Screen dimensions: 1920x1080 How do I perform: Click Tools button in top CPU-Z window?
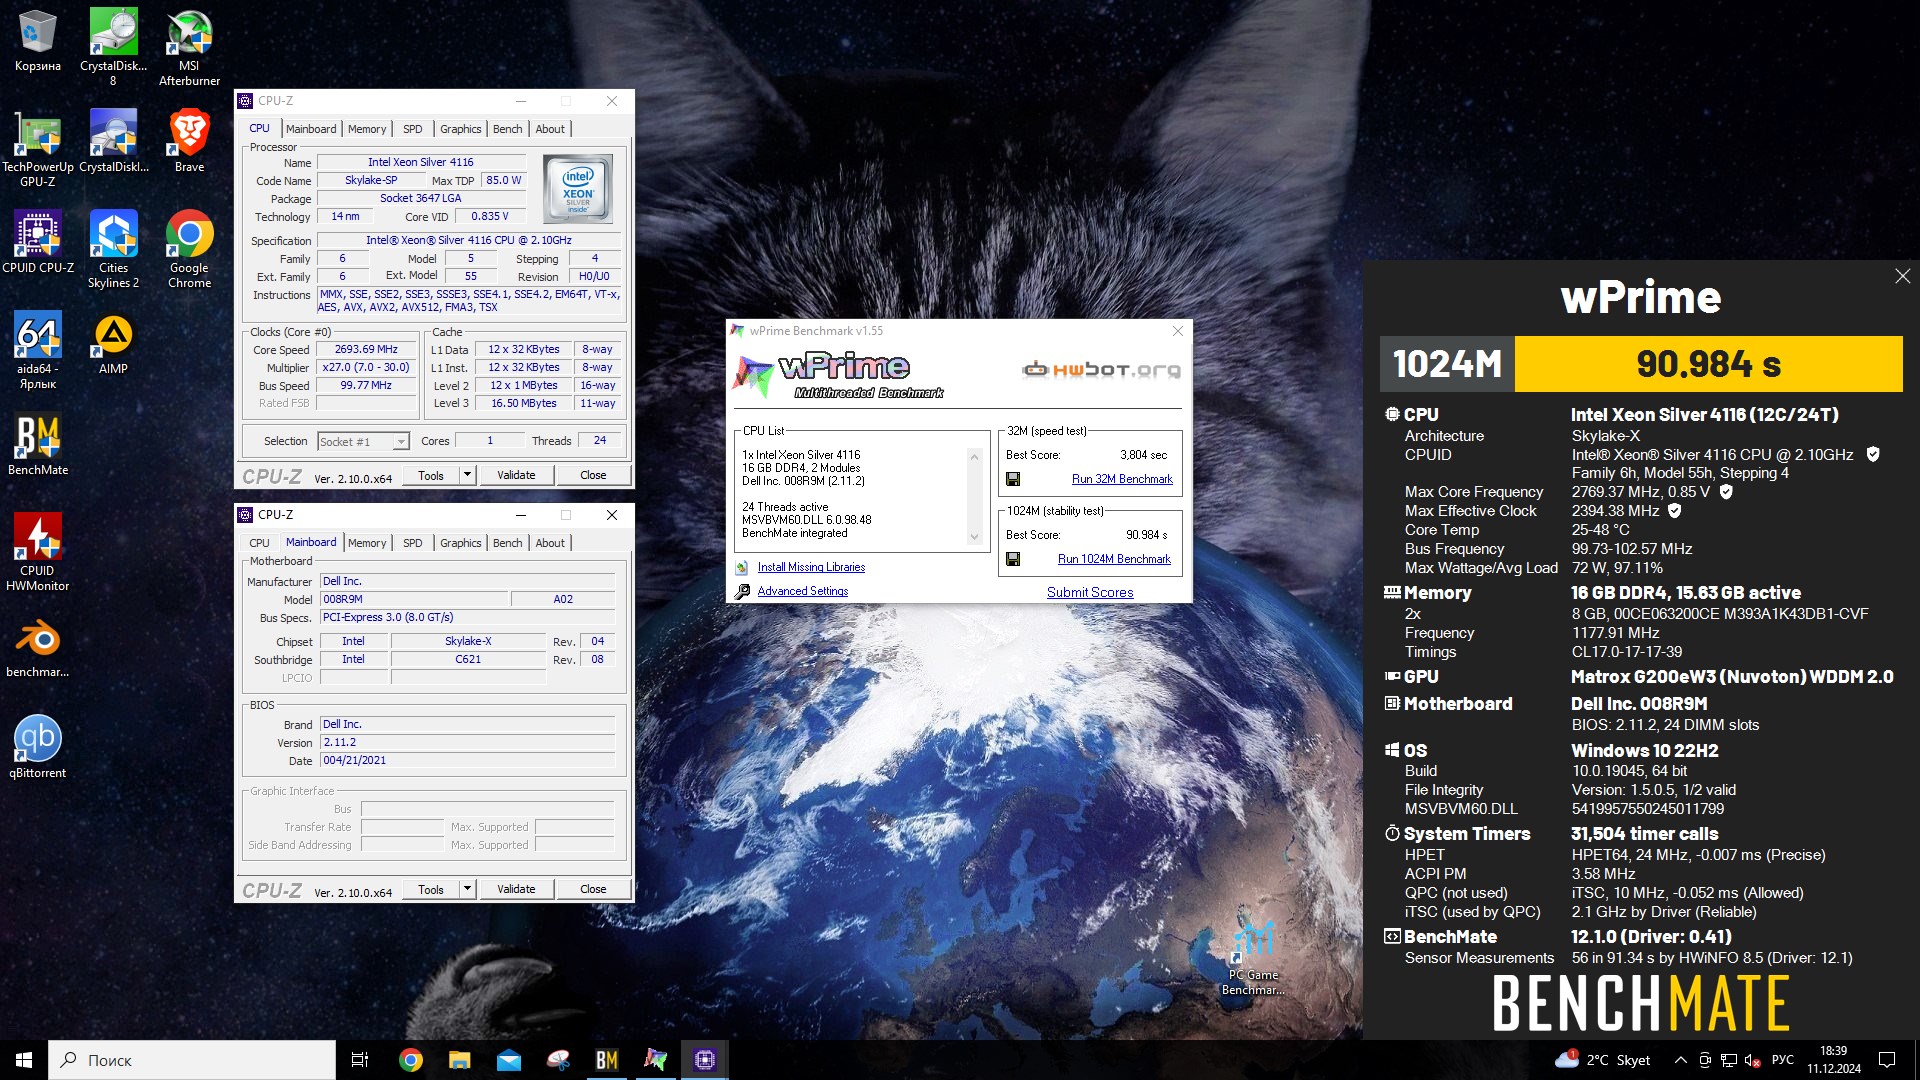point(431,475)
